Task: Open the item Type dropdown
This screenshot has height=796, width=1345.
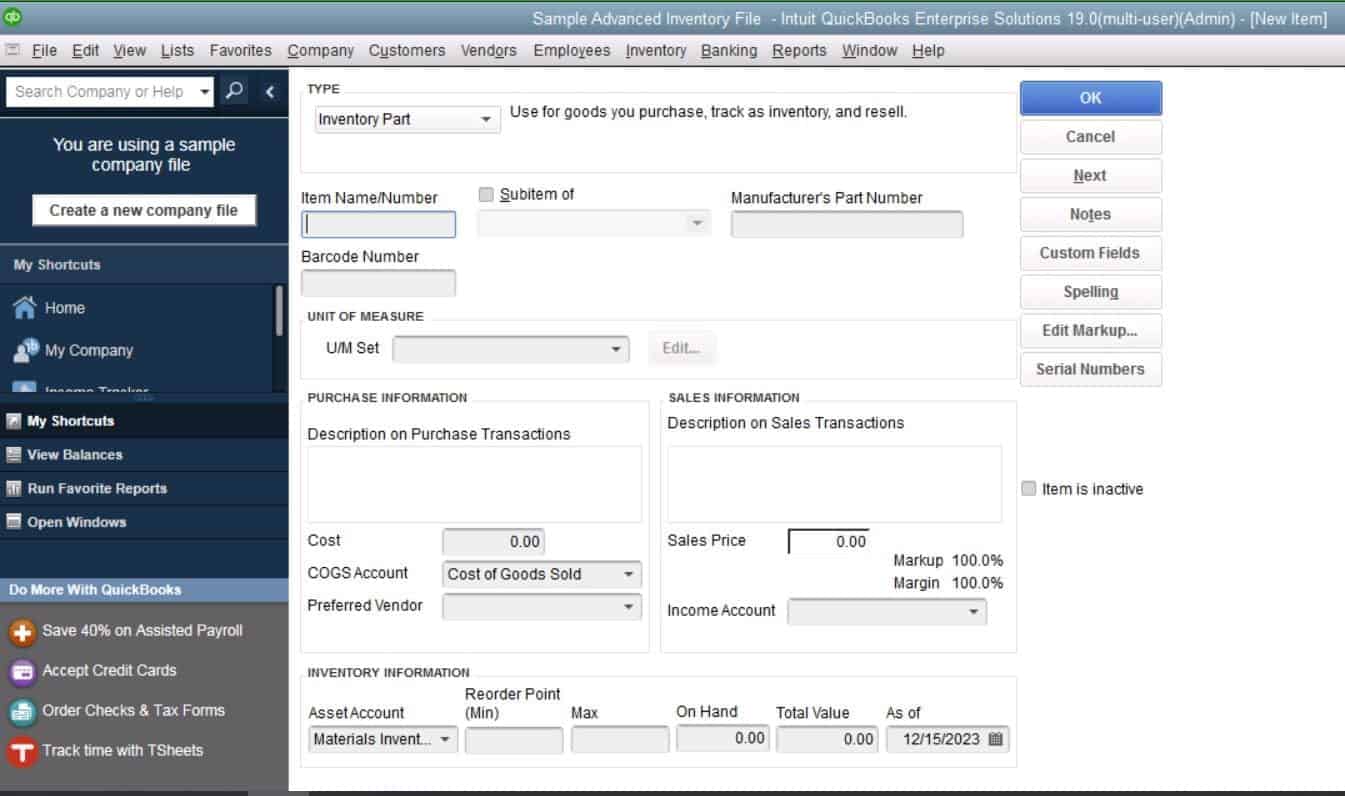Action: tap(407, 119)
